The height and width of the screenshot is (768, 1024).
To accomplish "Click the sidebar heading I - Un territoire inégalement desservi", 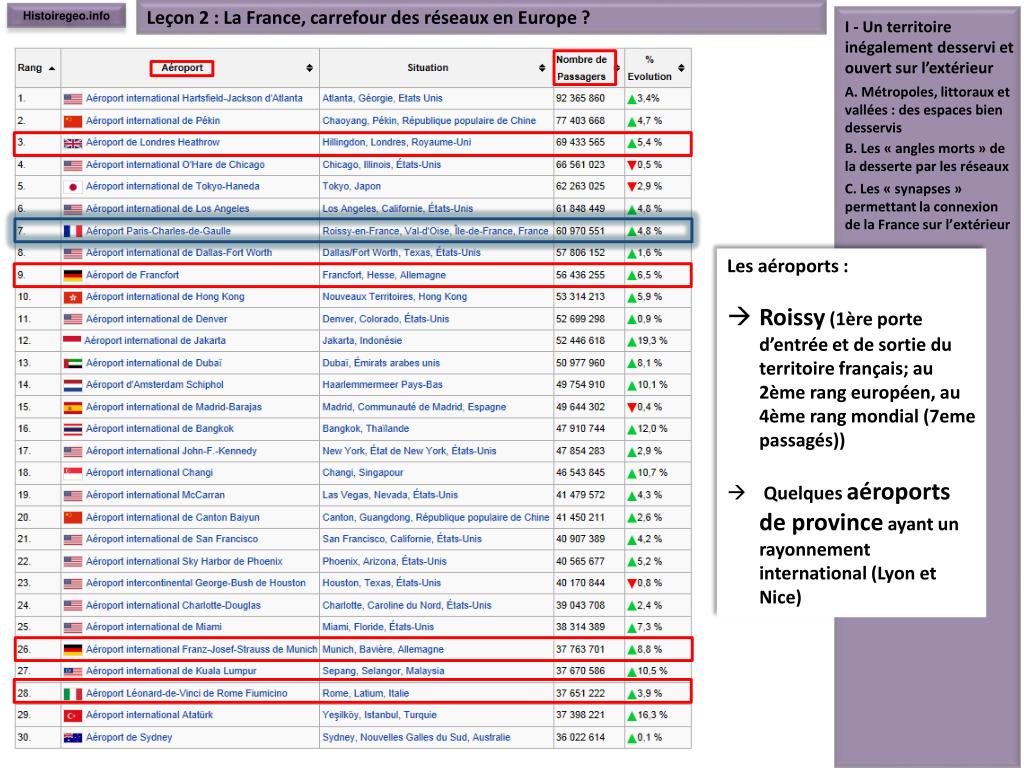I will 929,47.
